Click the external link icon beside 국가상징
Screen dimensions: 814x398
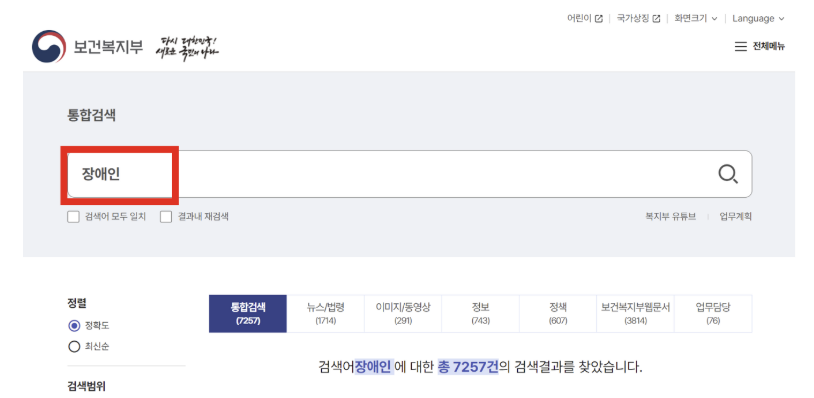tap(656, 19)
